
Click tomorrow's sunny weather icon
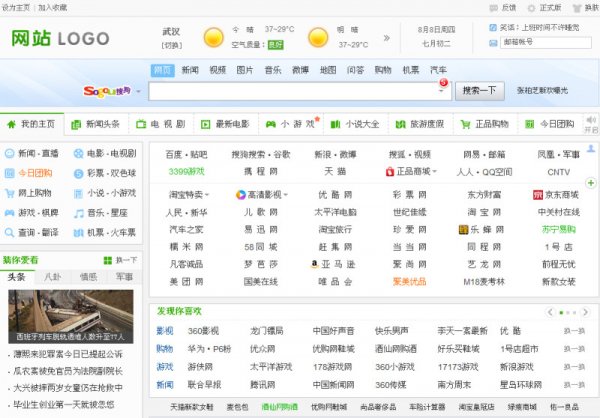click(318, 38)
